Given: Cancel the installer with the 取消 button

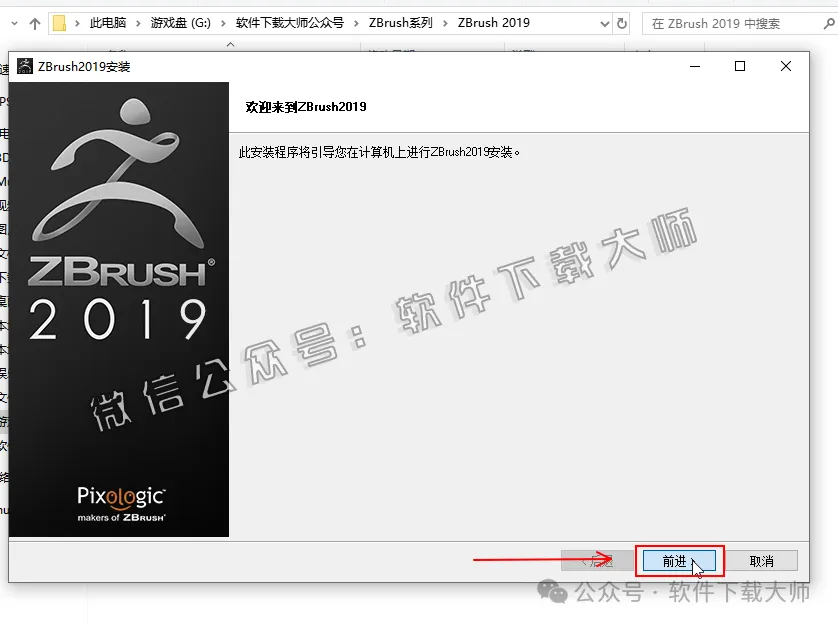Looking at the screenshot, I should (x=761, y=561).
